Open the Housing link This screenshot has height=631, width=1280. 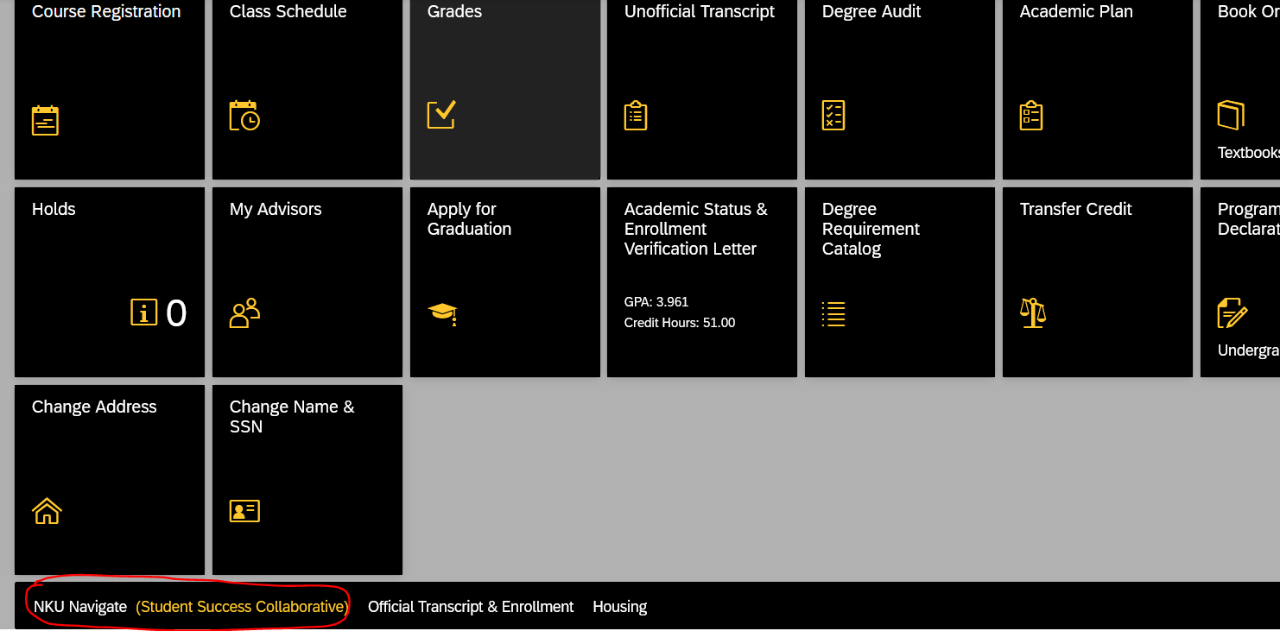pyautogui.click(x=619, y=606)
